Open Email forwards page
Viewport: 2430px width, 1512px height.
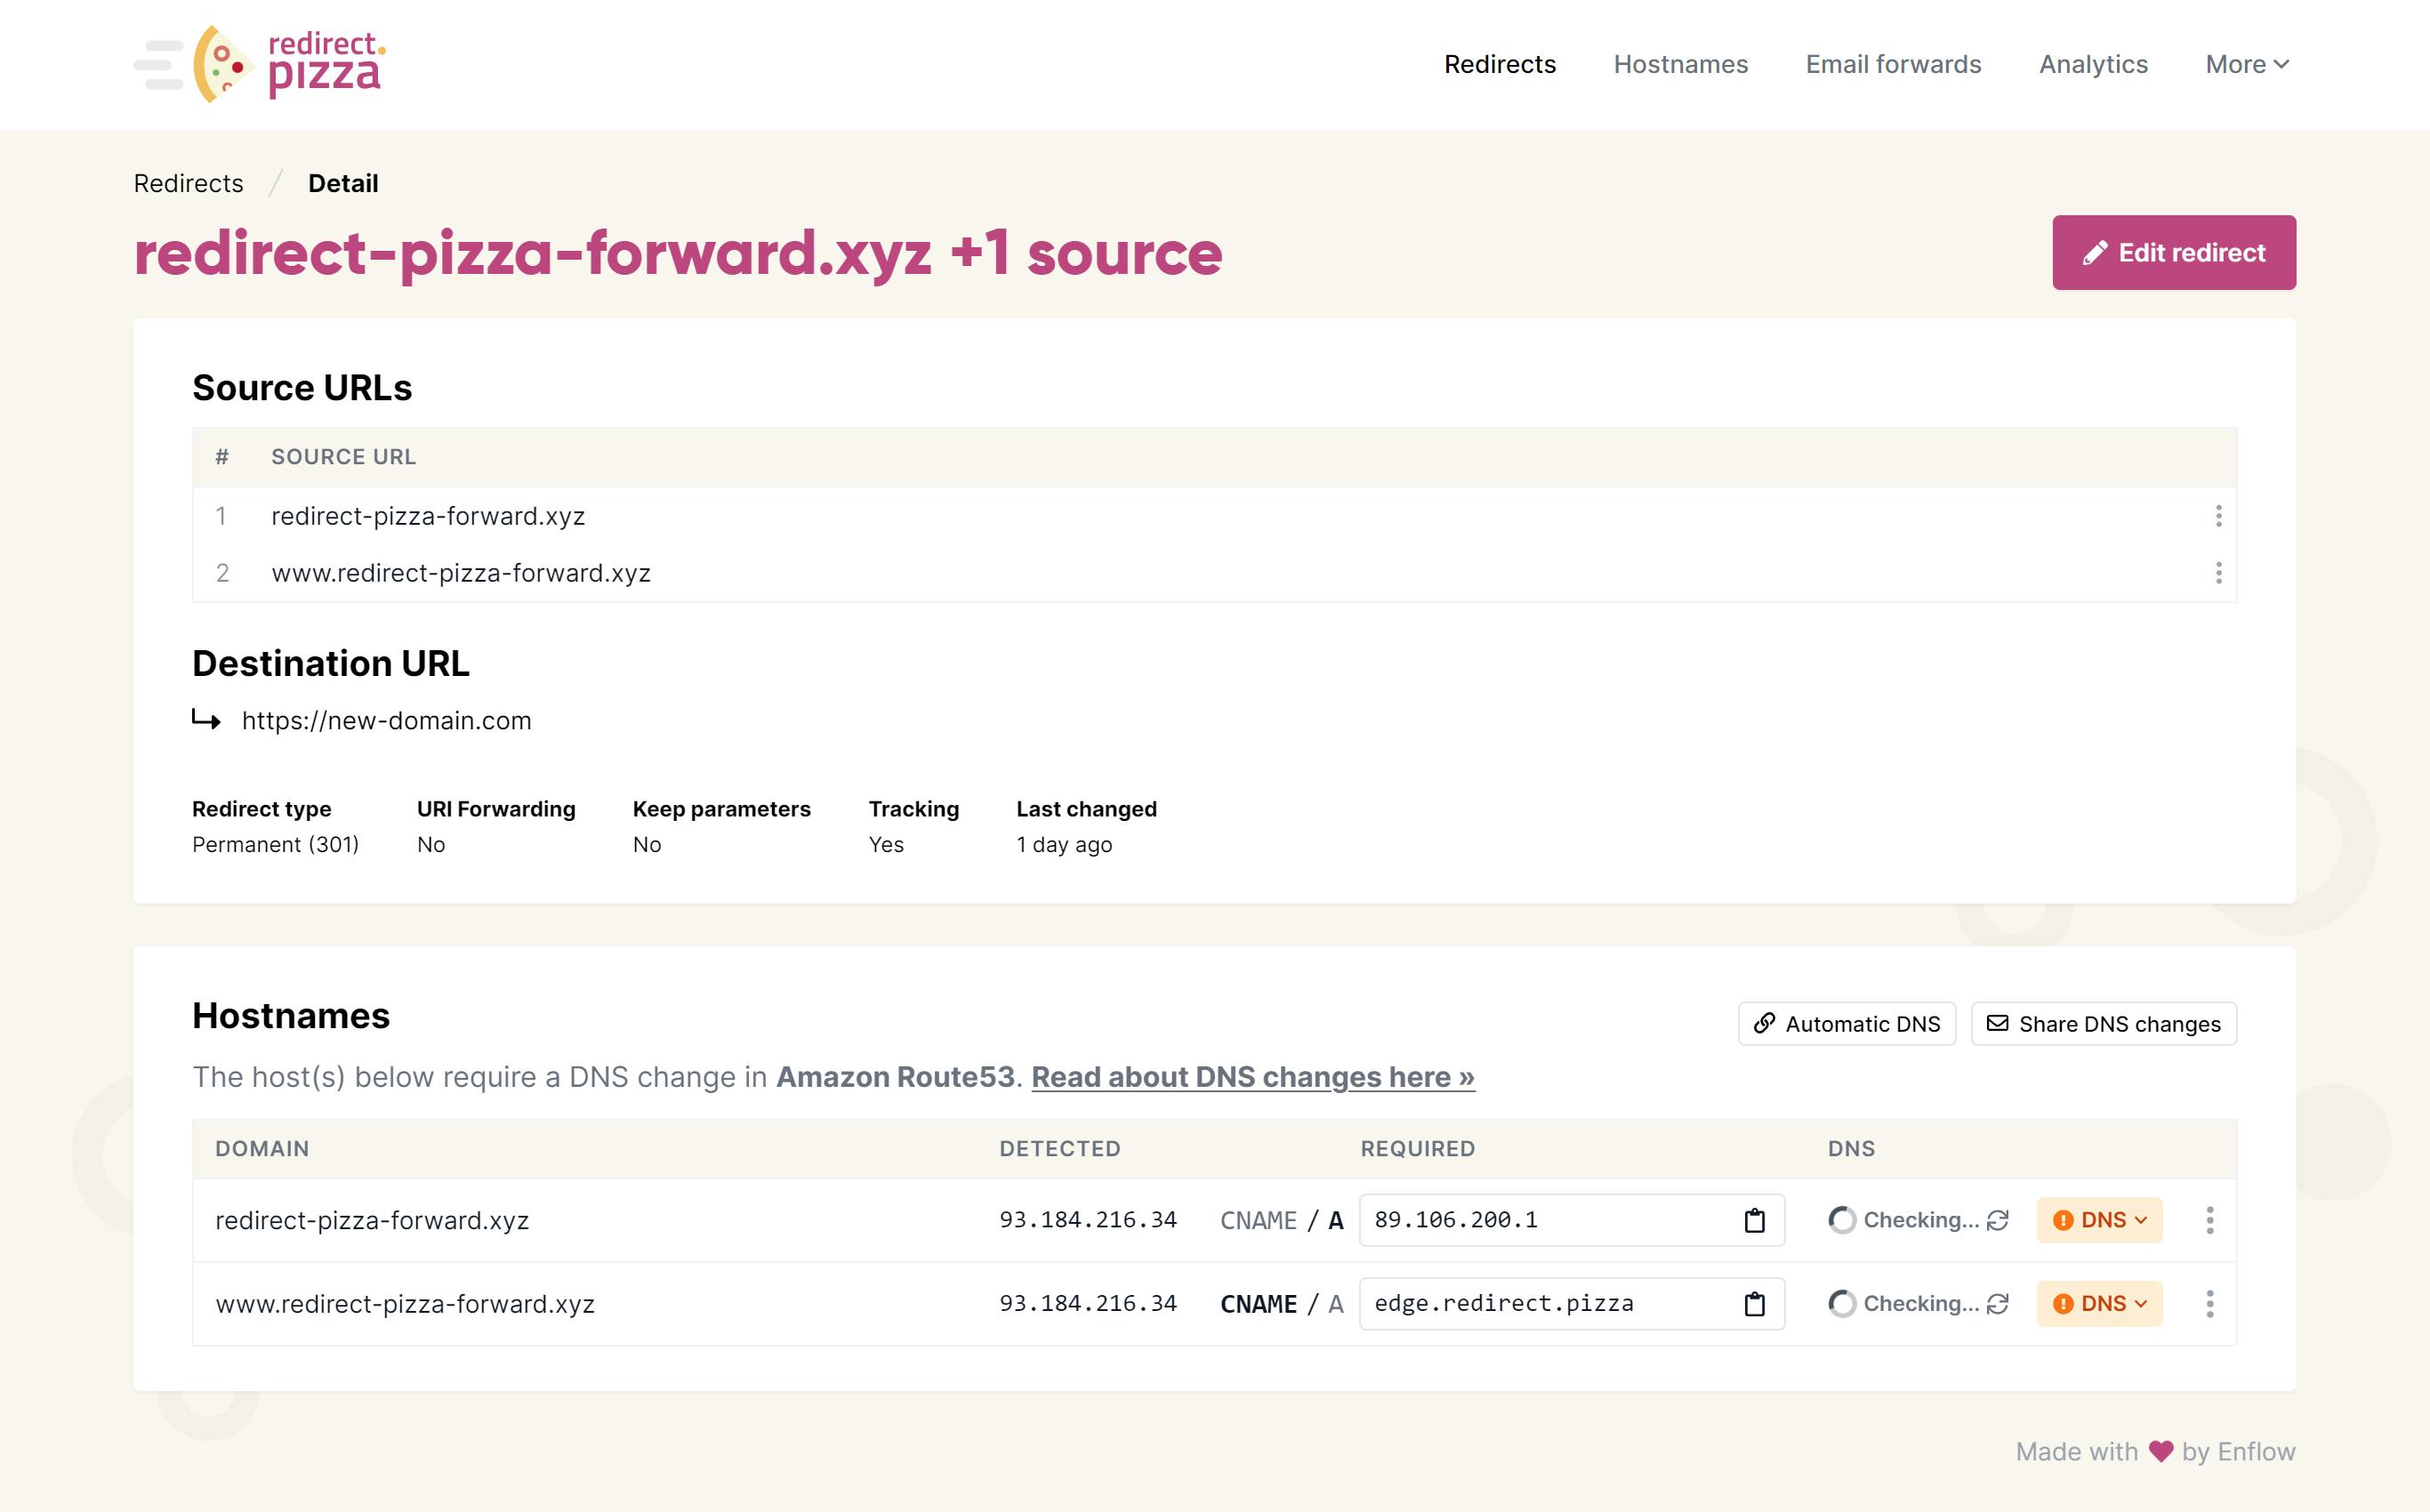(1893, 64)
